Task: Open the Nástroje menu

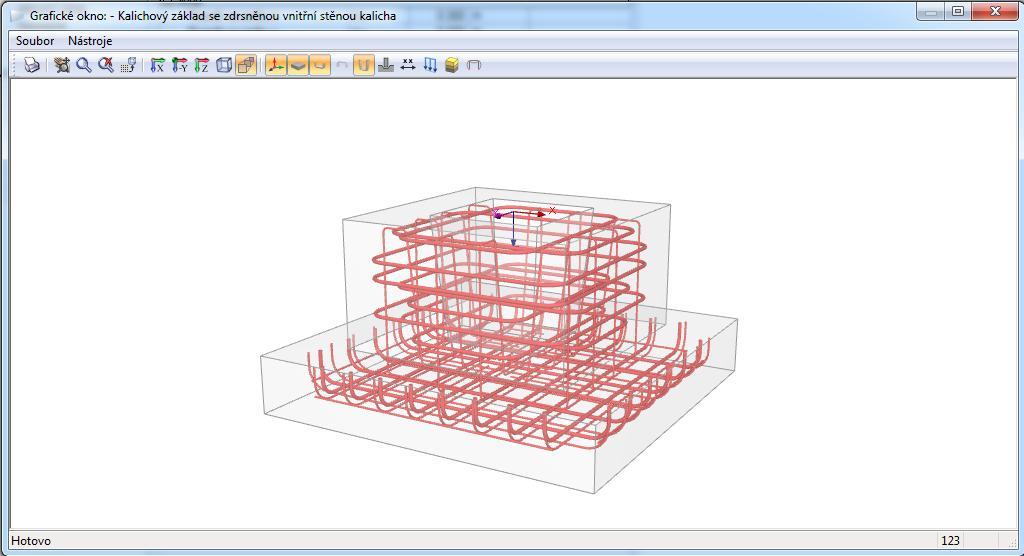Action: pos(90,41)
